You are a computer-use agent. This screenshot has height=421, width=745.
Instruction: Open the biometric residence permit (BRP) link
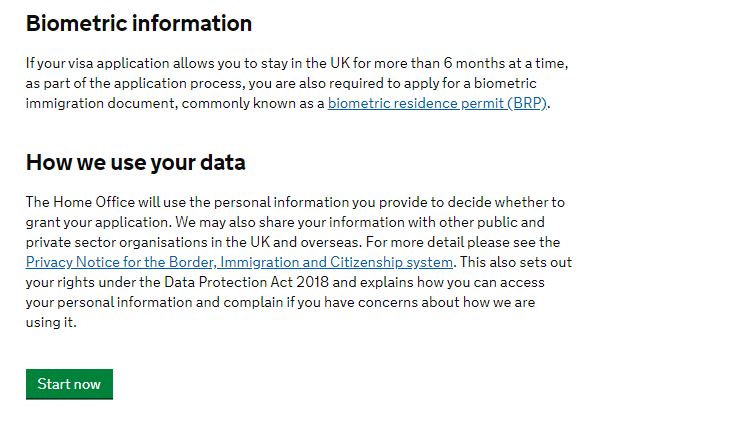(x=437, y=103)
